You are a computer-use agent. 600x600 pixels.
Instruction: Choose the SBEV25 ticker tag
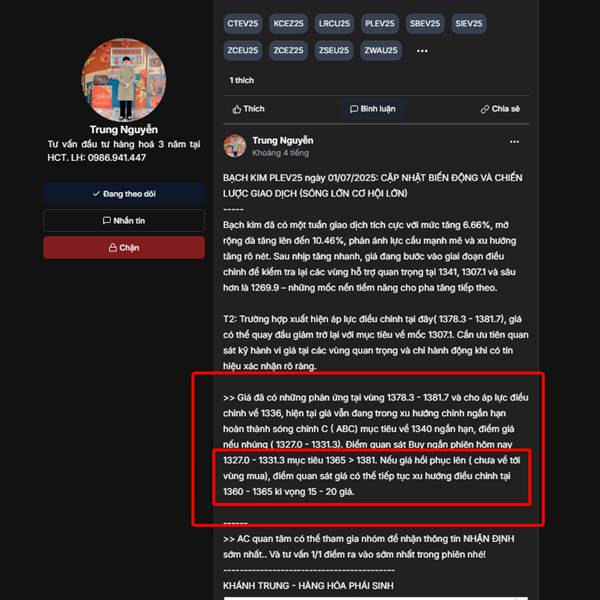(x=425, y=24)
